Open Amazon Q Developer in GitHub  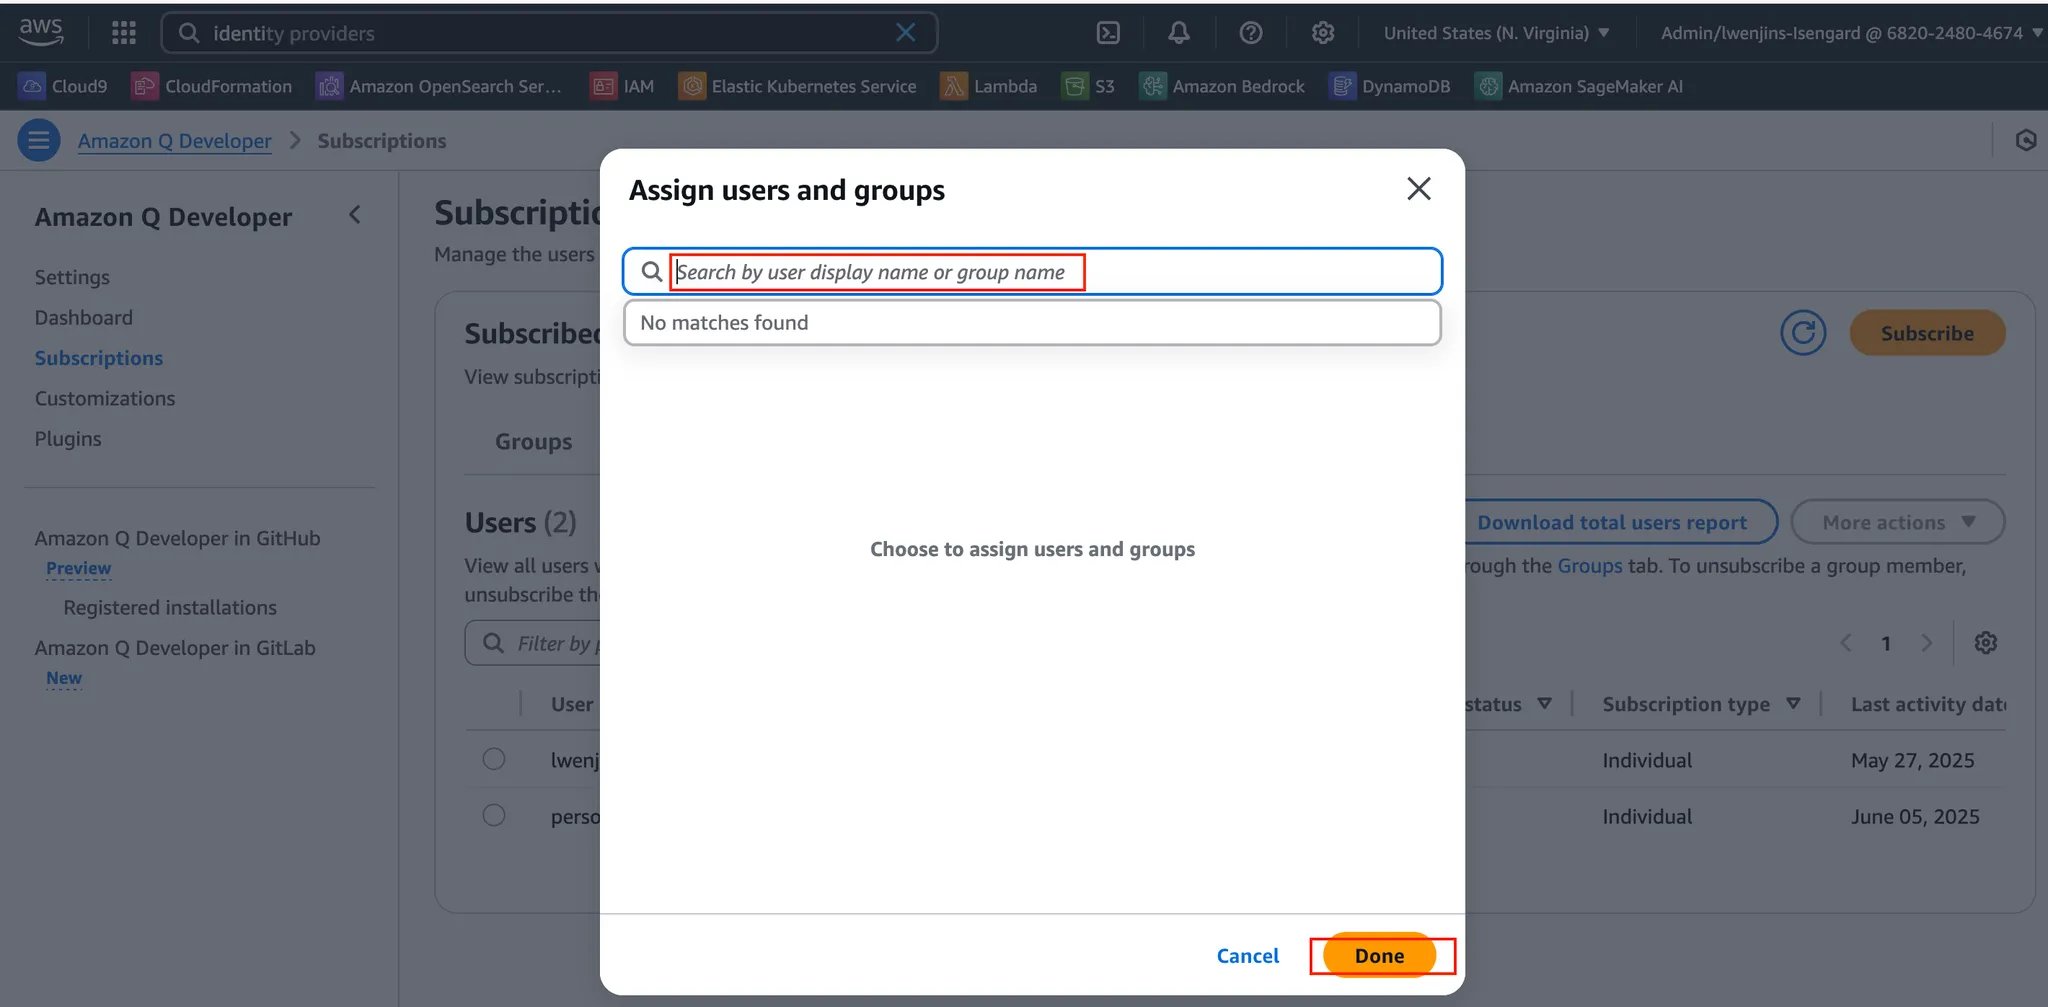click(178, 538)
